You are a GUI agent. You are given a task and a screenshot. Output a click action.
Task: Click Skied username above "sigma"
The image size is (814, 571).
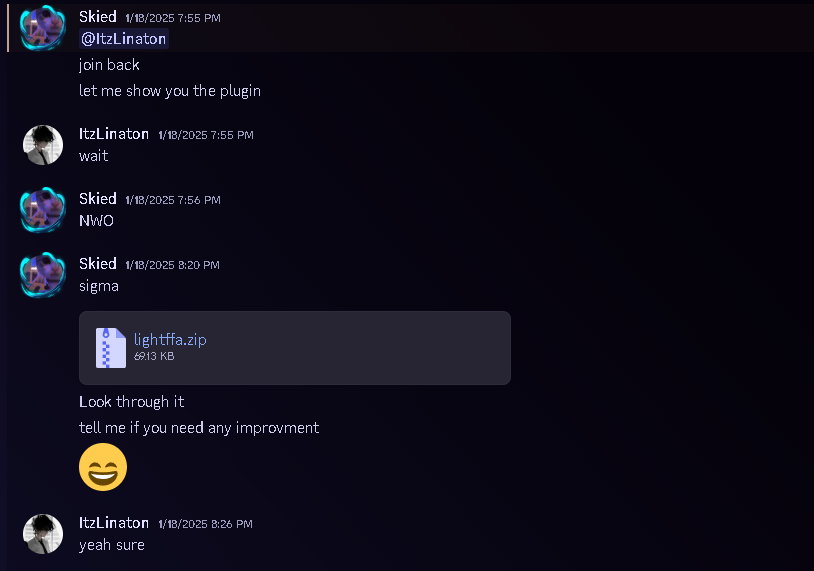click(x=98, y=264)
